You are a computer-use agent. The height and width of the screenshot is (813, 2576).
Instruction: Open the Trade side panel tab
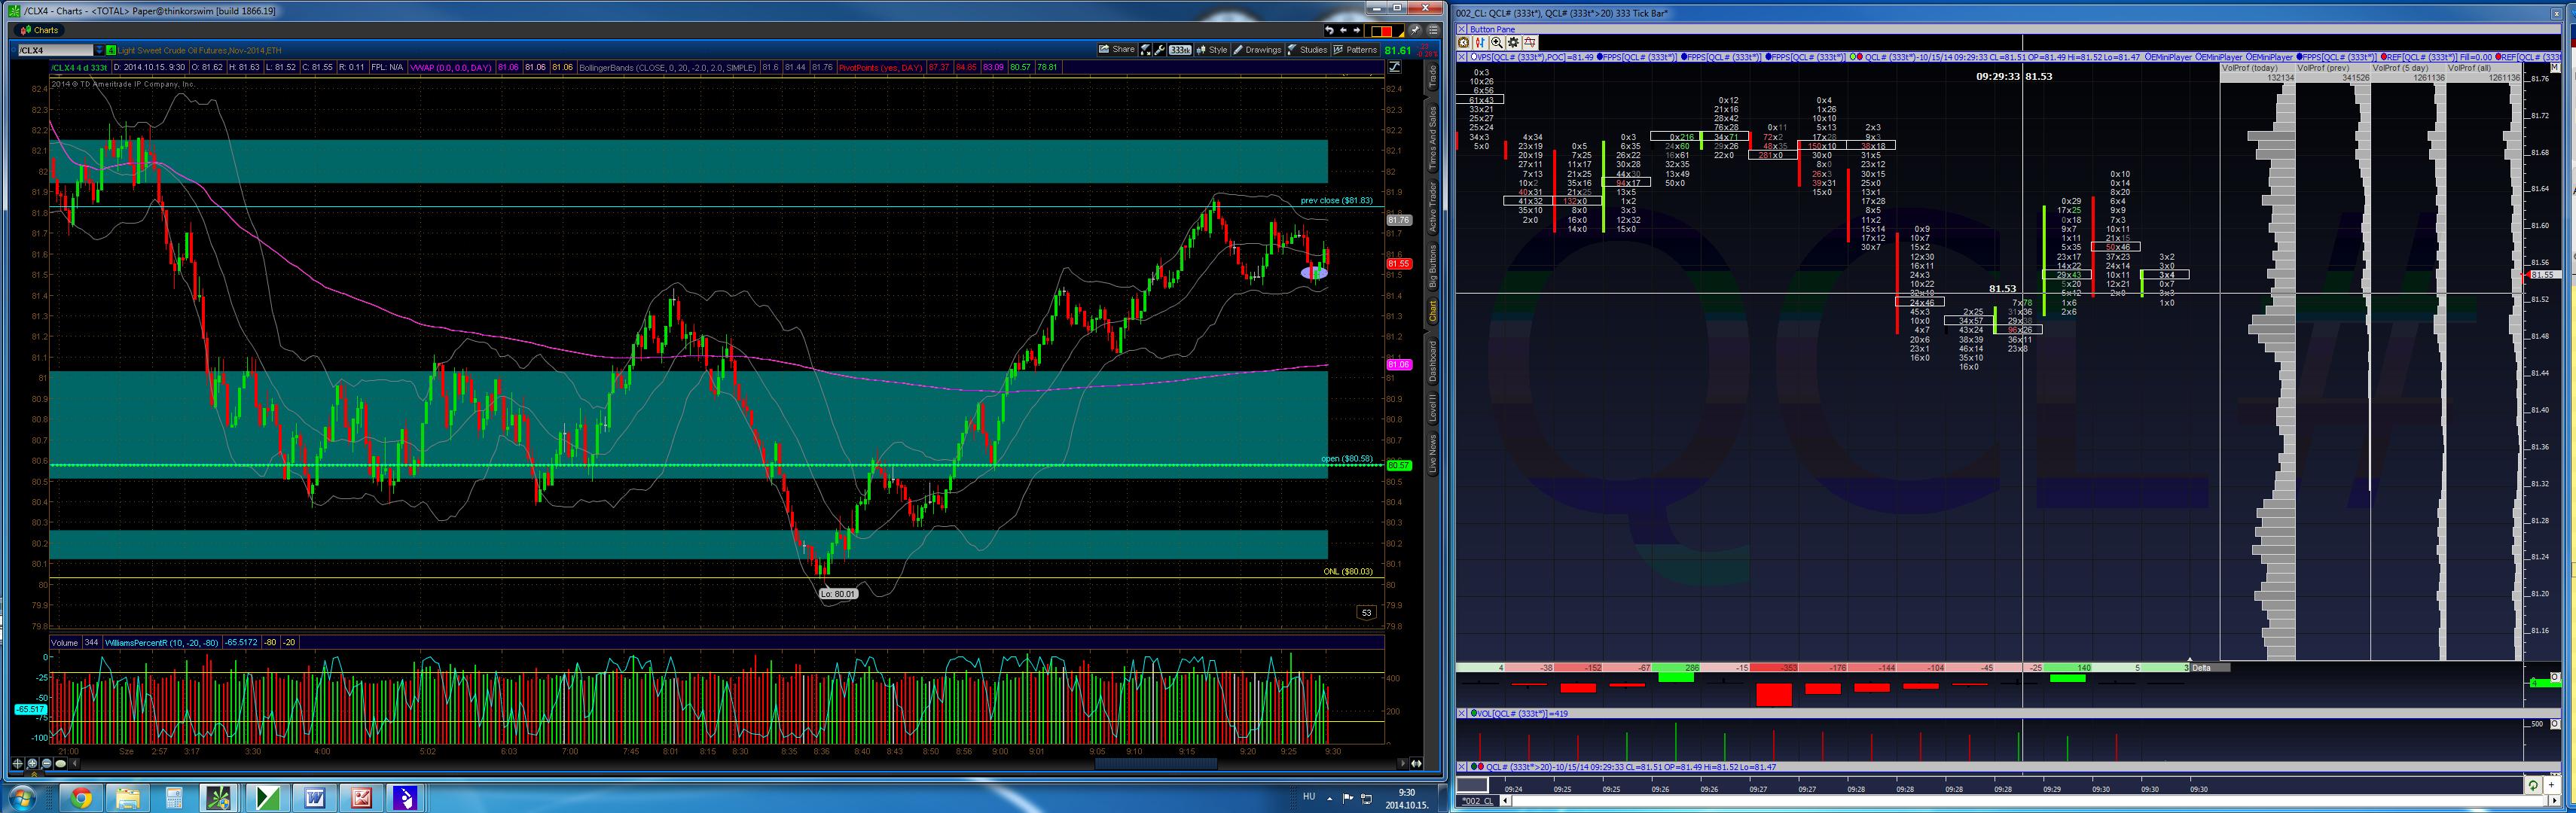pos(1432,76)
